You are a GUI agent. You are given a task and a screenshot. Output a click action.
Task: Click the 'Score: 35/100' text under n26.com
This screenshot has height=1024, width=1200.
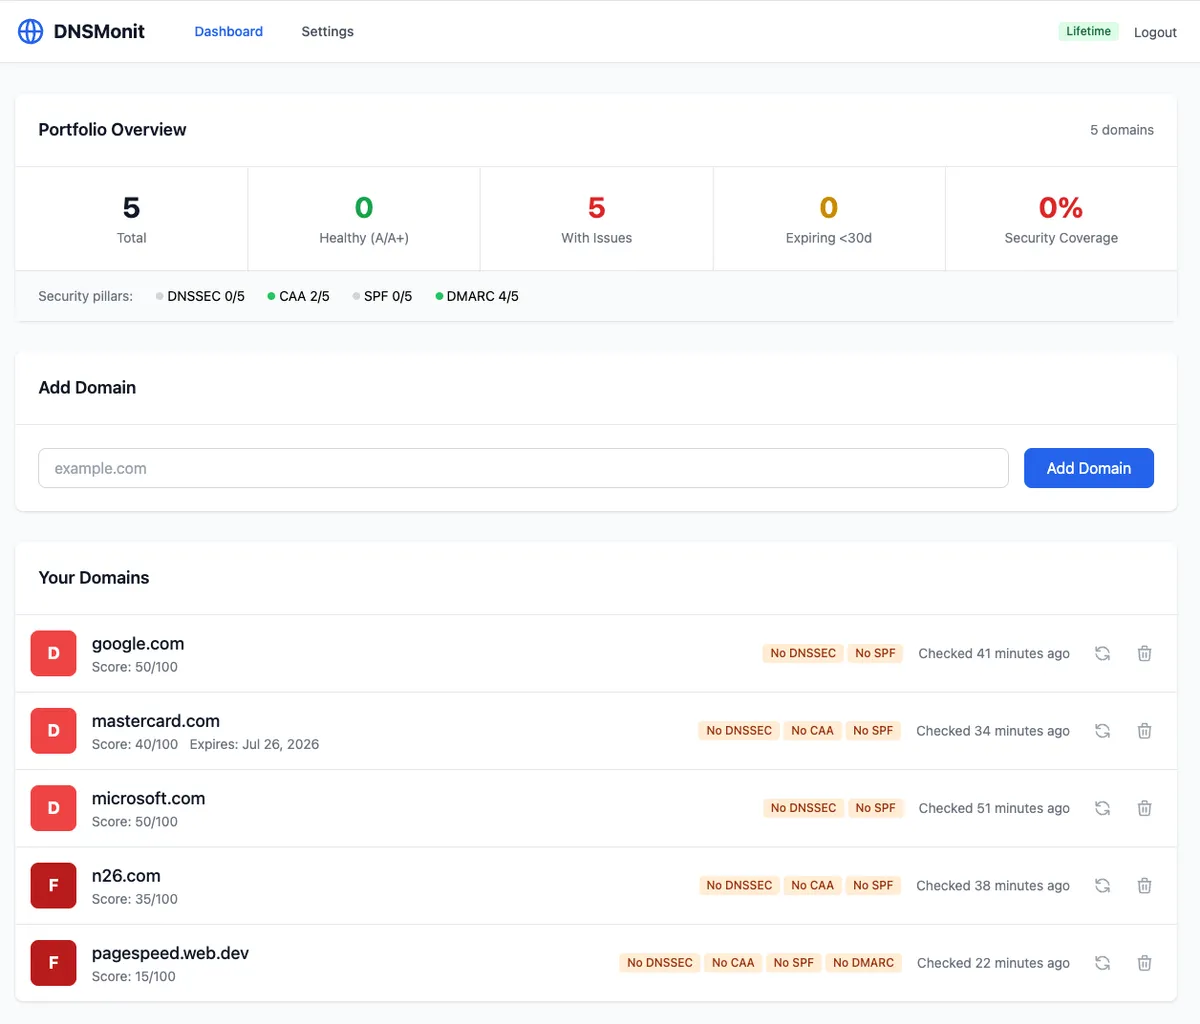click(x=135, y=899)
